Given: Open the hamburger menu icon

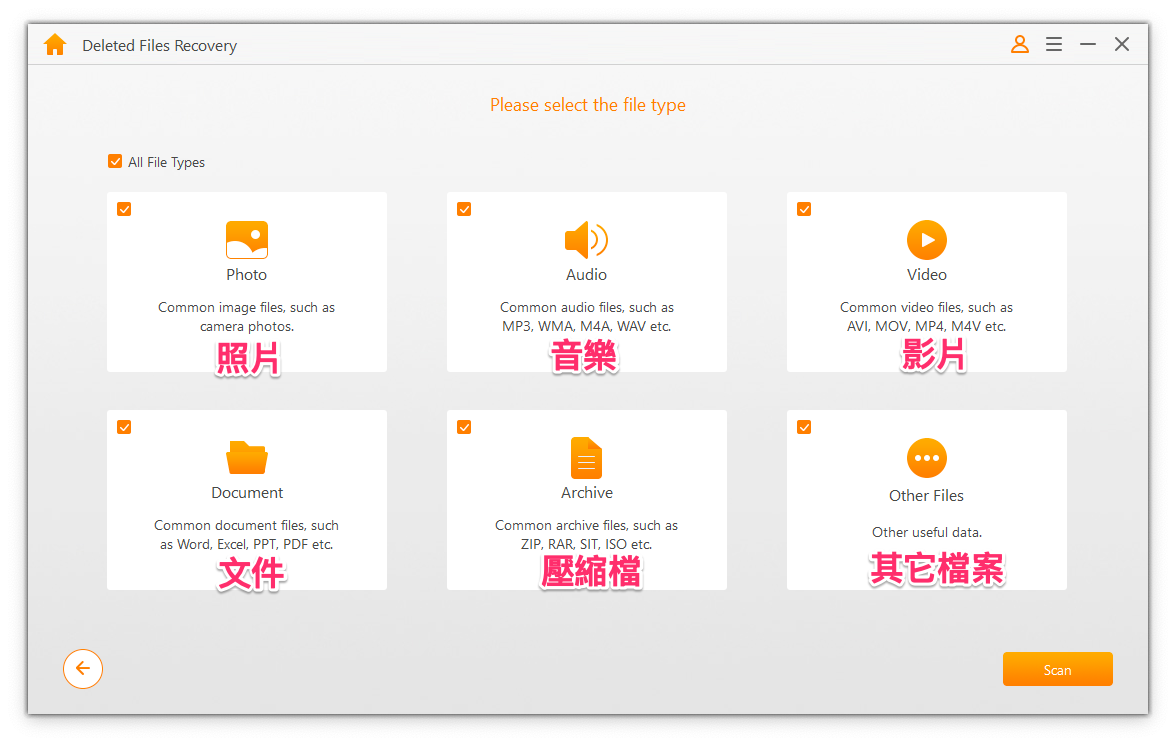Looking at the screenshot, I should pos(1054,44).
